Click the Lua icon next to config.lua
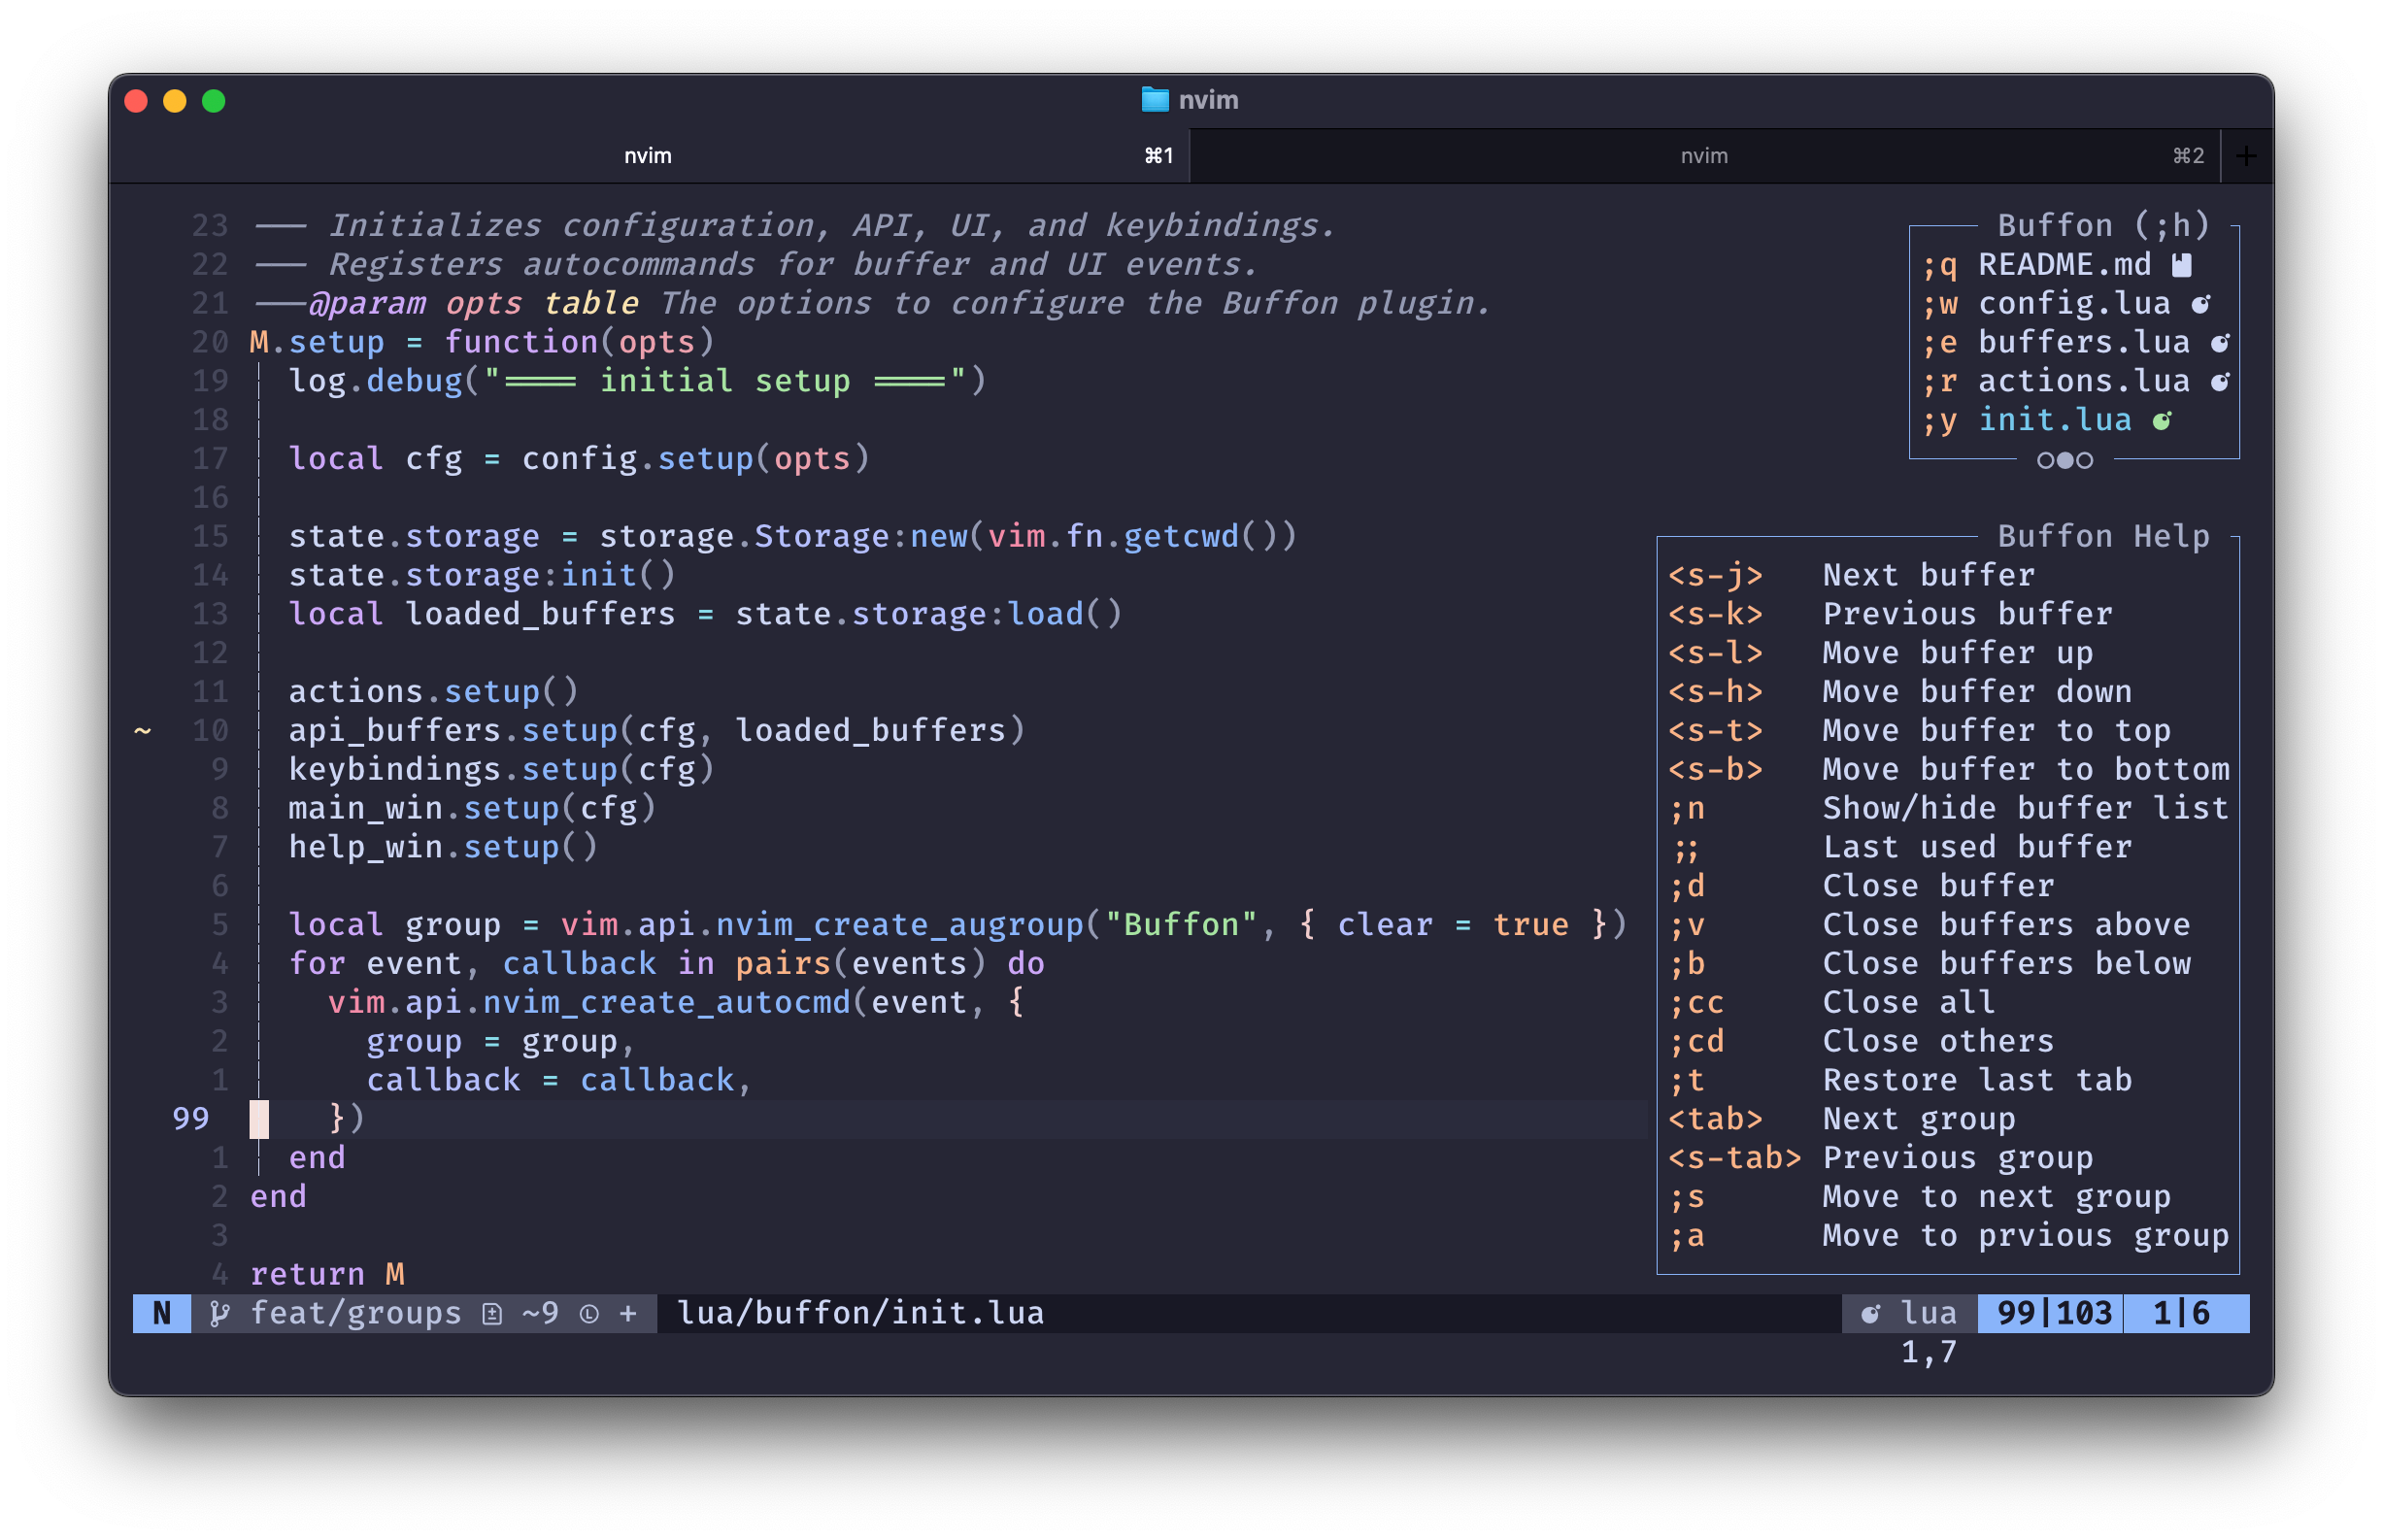The width and height of the screenshot is (2383, 1540). tap(2201, 304)
